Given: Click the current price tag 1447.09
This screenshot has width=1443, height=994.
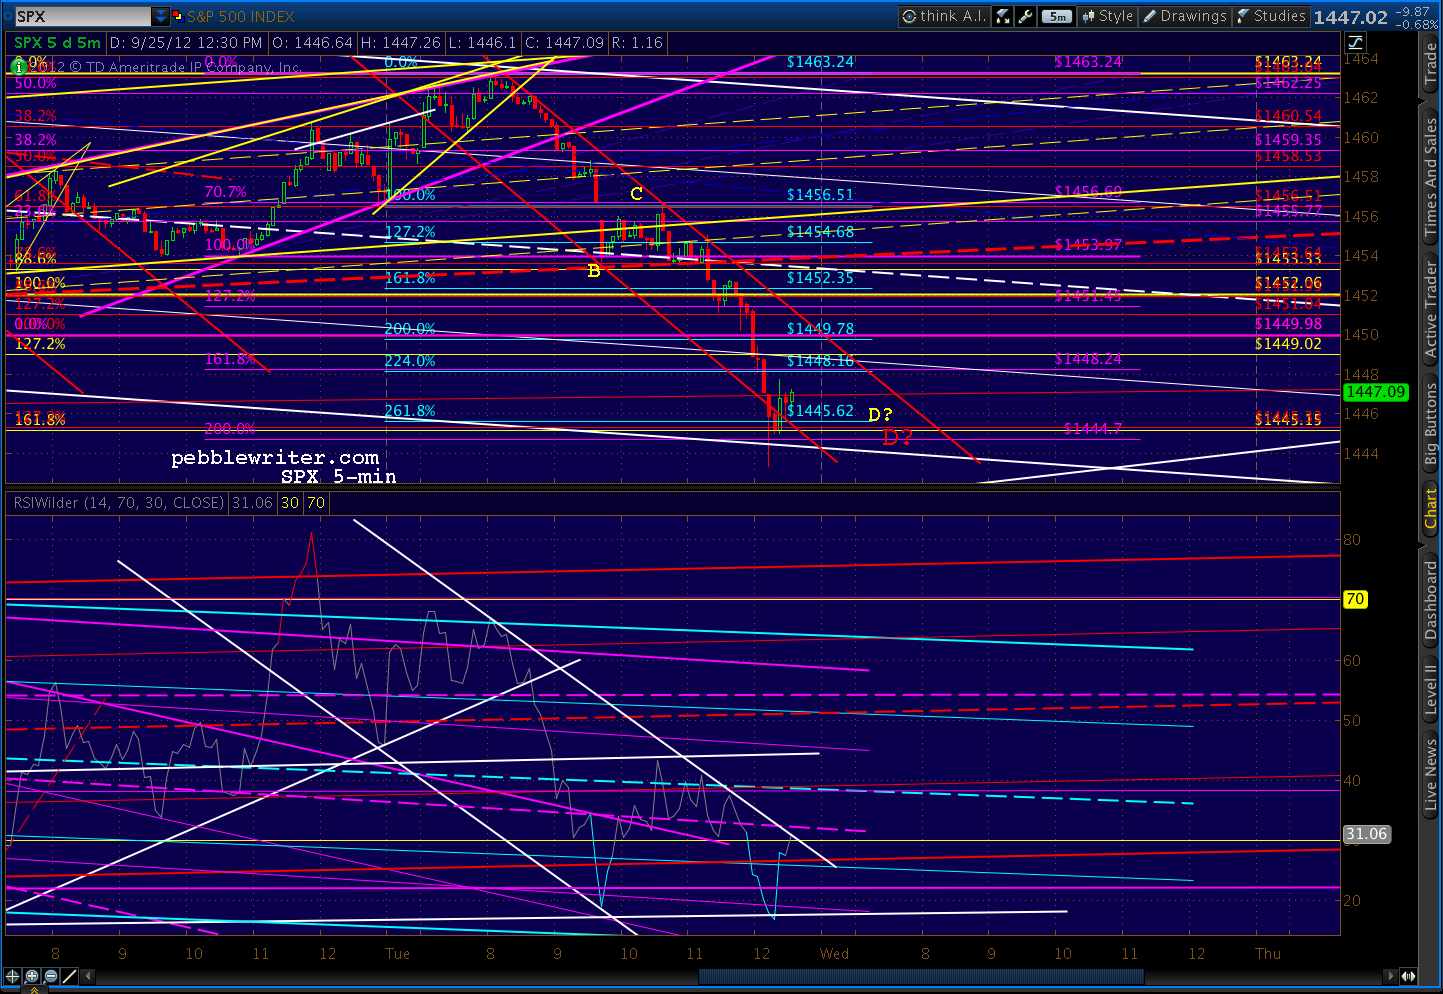Looking at the screenshot, I should click(1374, 393).
